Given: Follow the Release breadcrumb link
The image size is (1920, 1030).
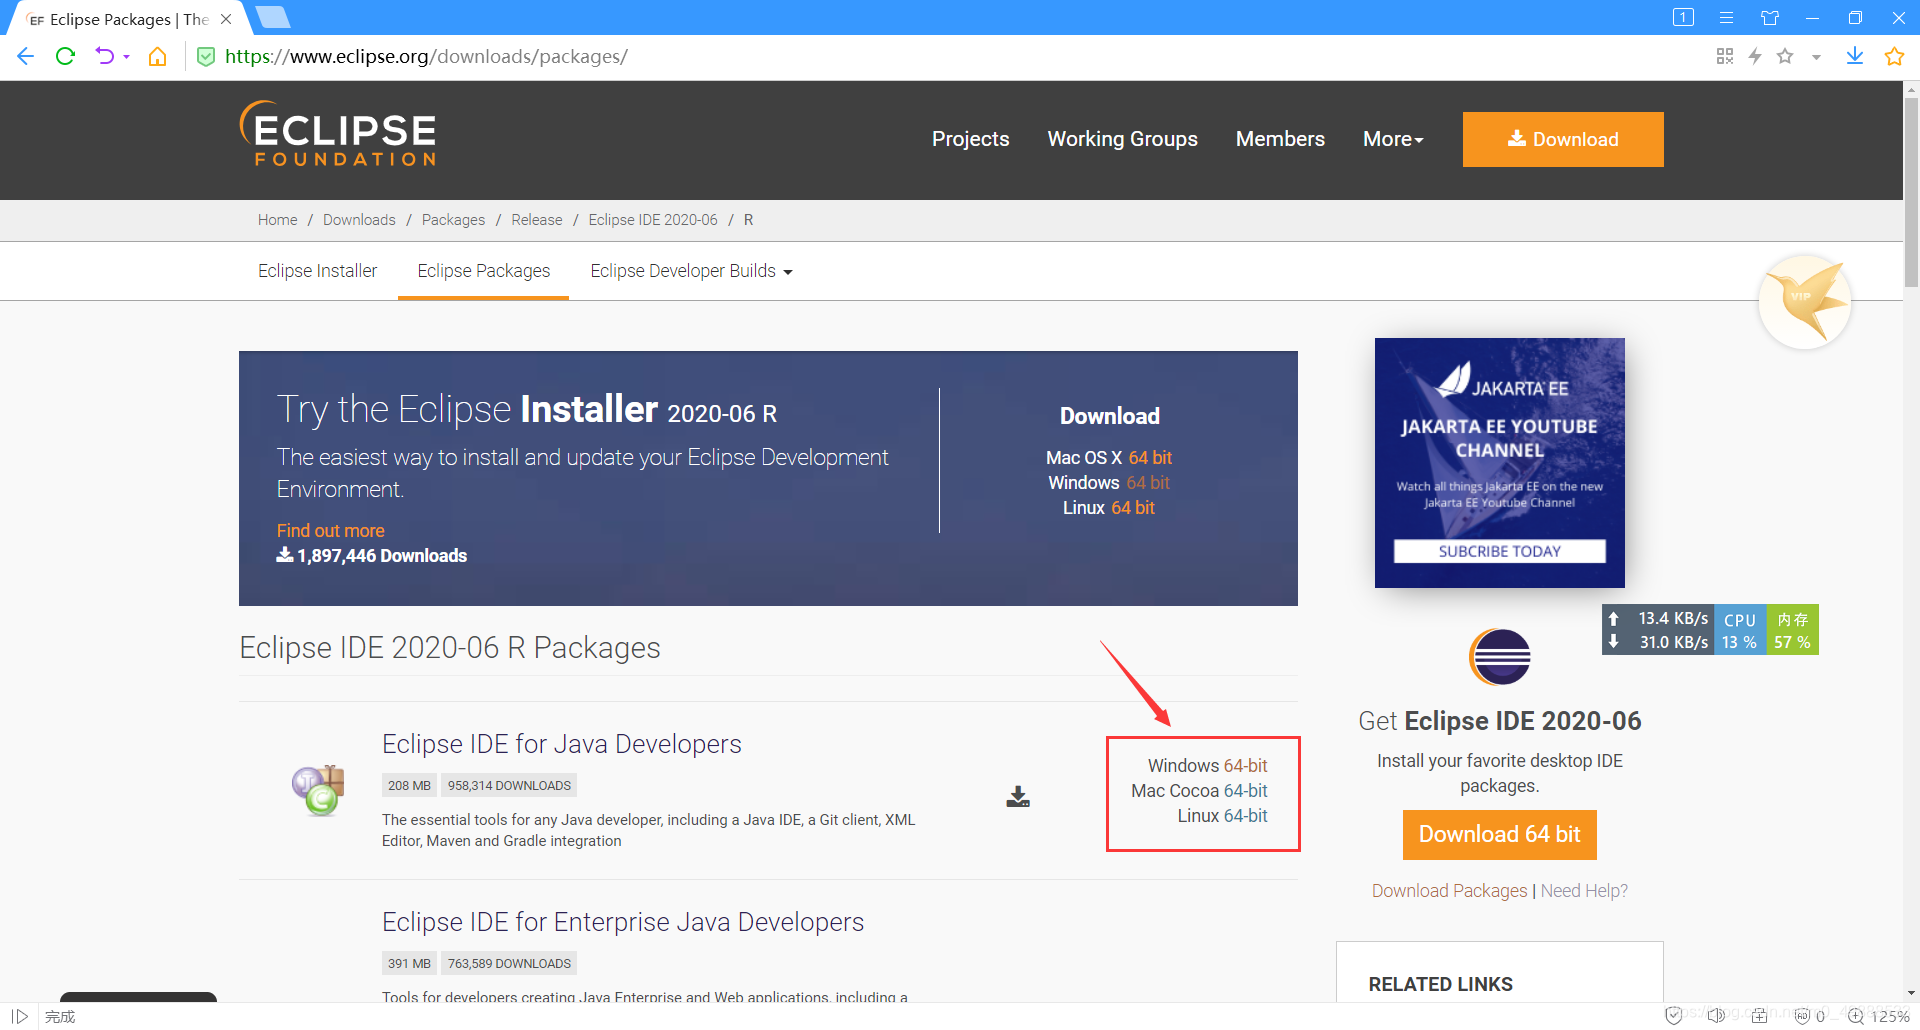Looking at the screenshot, I should (x=537, y=220).
